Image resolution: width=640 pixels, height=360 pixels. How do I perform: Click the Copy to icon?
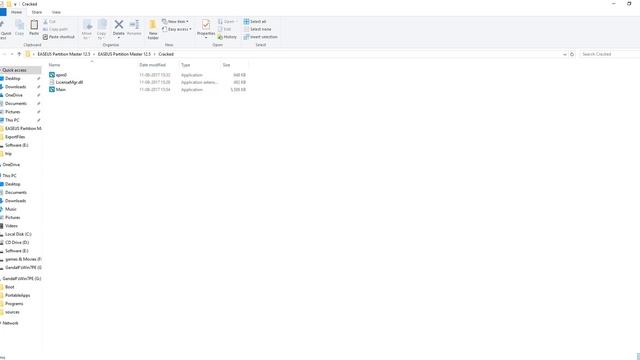[102, 25]
